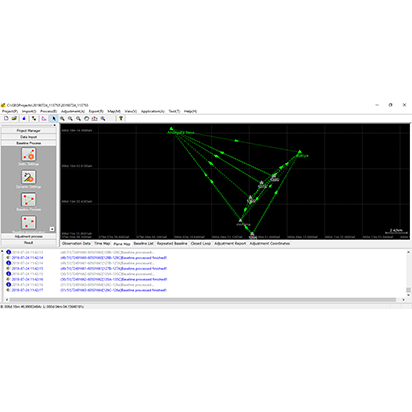Click the first zoom magnifier icon

(62, 118)
